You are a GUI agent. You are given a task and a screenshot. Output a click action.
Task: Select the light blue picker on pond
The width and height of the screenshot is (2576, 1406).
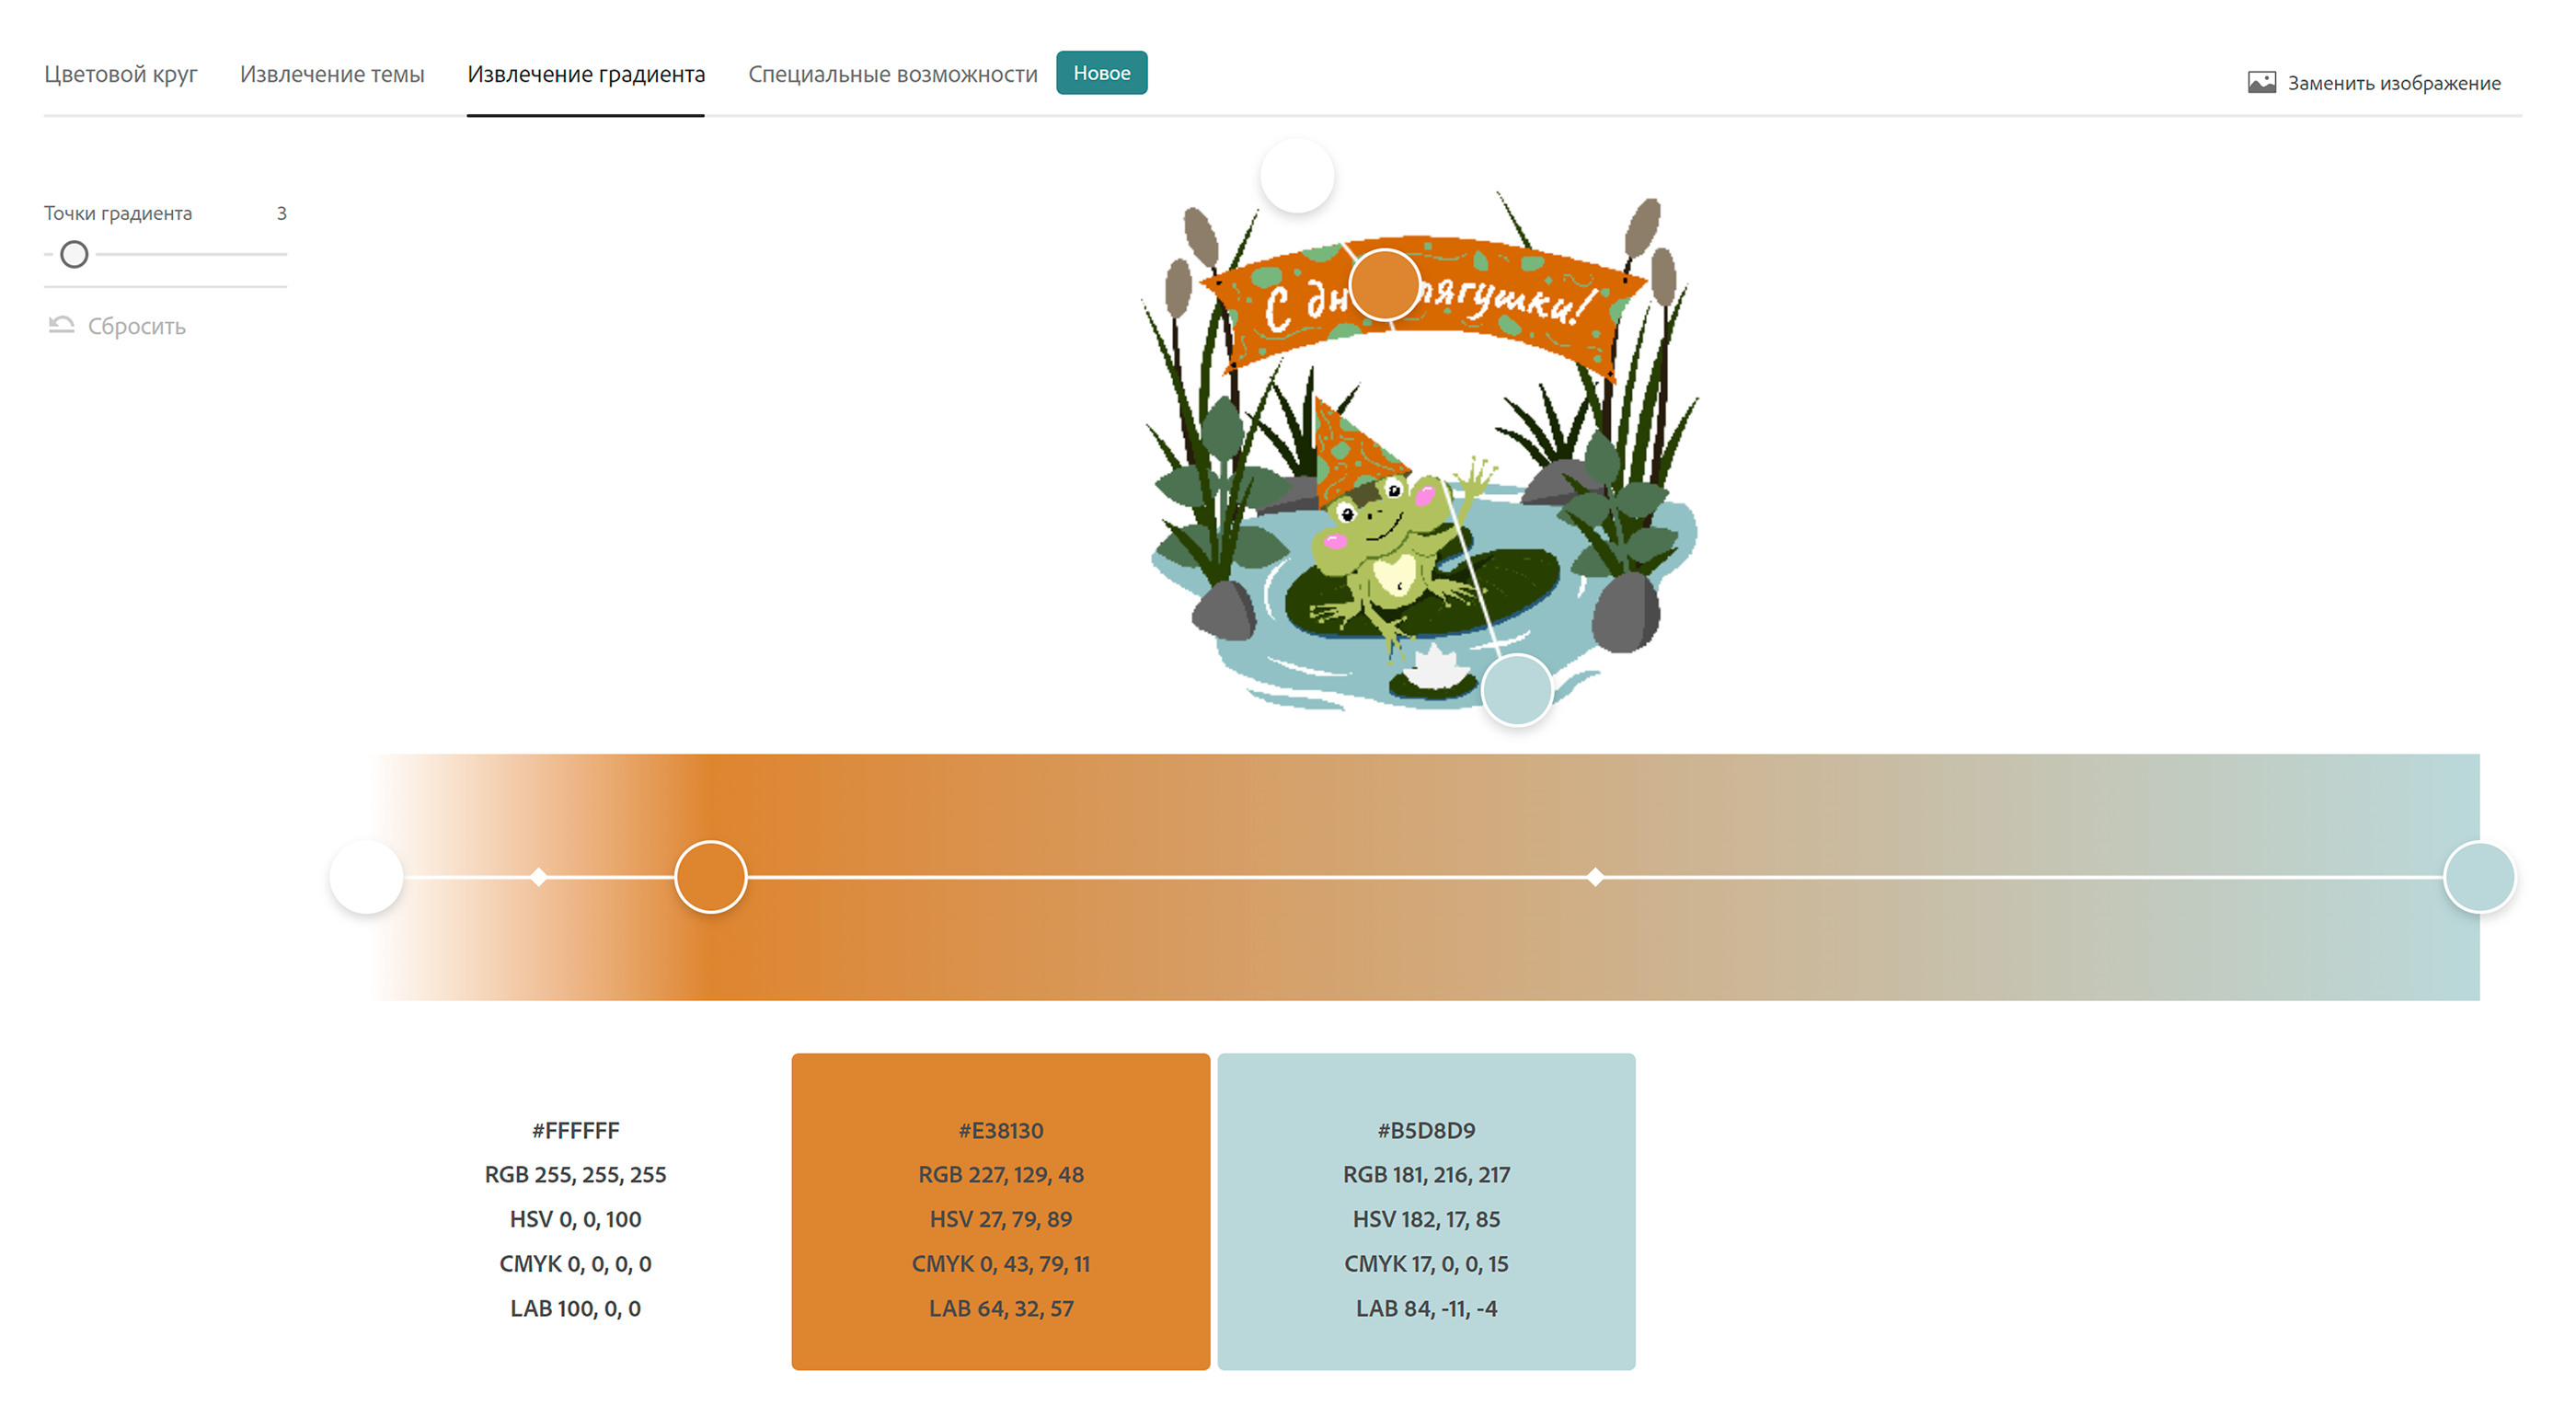click(x=1516, y=690)
